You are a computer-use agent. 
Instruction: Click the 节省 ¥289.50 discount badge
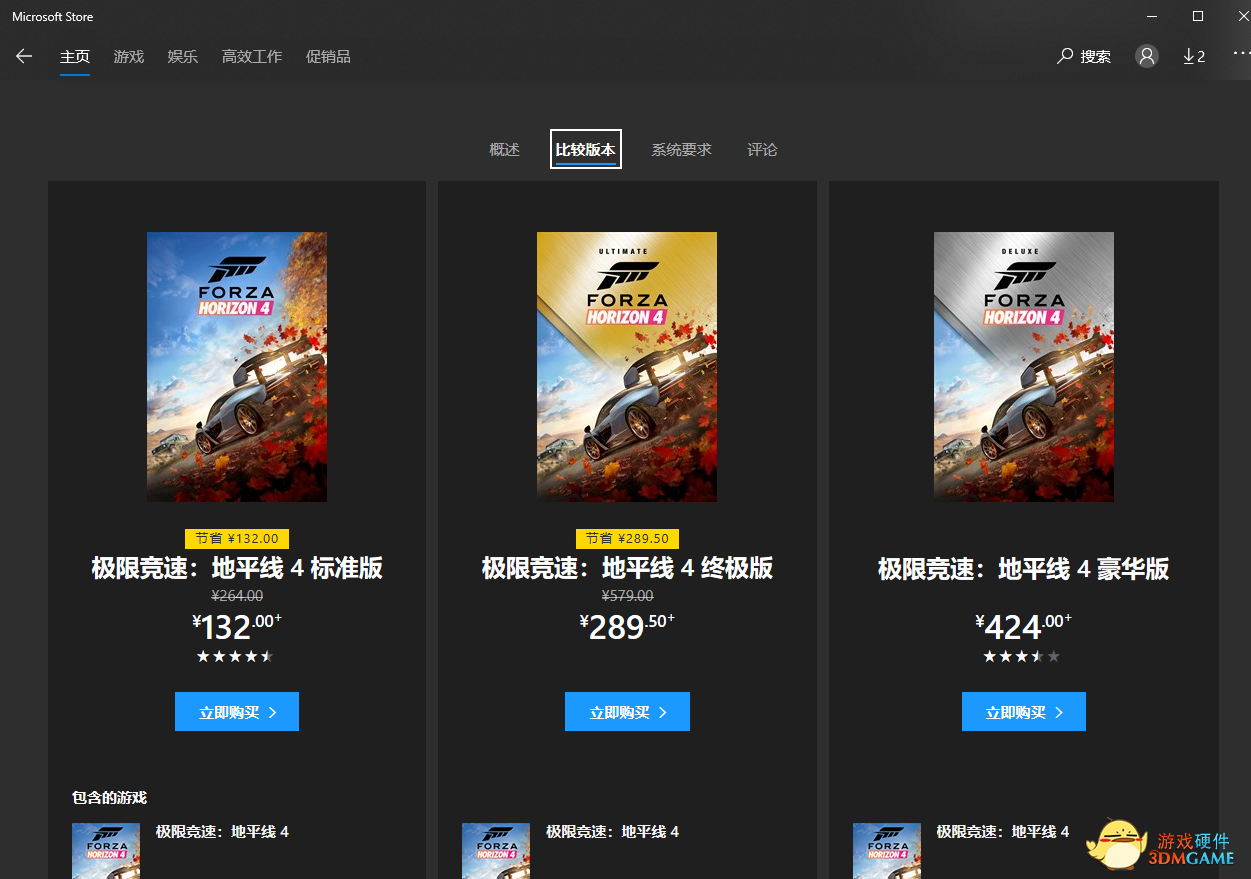627,538
